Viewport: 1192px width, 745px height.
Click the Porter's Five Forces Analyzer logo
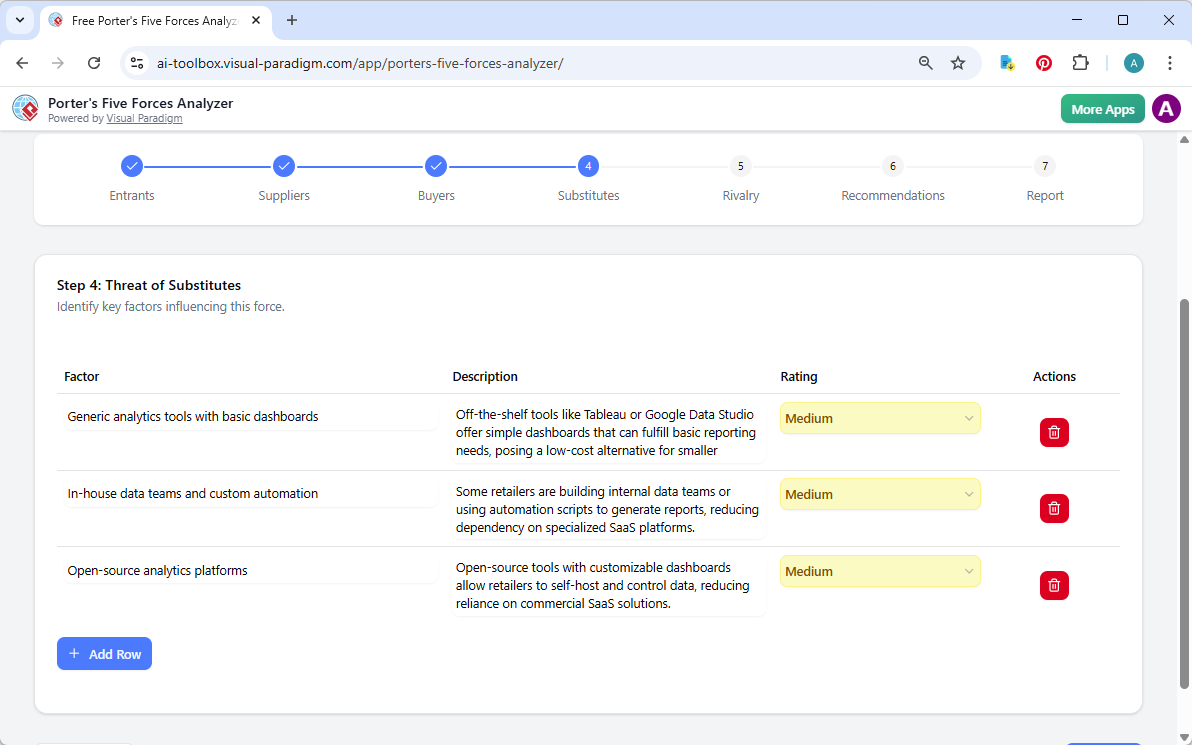coord(25,108)
